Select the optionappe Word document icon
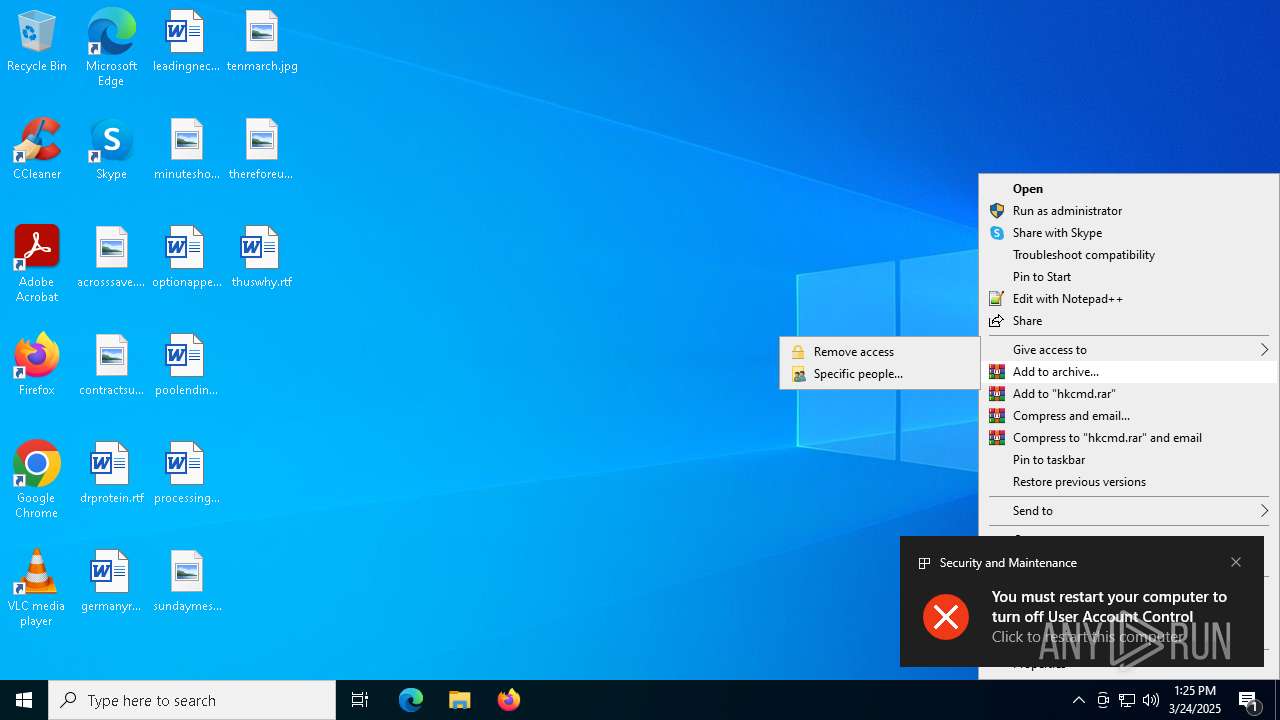The width and height of the screenshot is (1280, 720). click(186, 258)
